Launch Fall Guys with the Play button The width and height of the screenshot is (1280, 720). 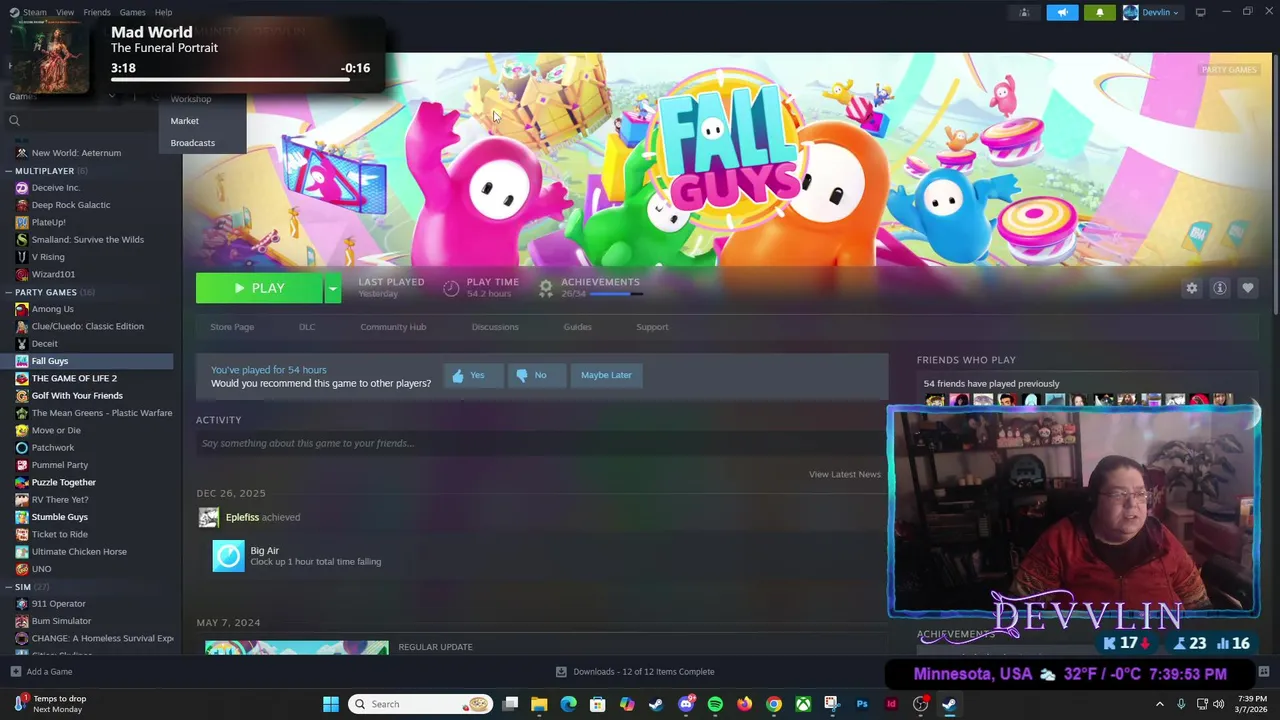259,288
